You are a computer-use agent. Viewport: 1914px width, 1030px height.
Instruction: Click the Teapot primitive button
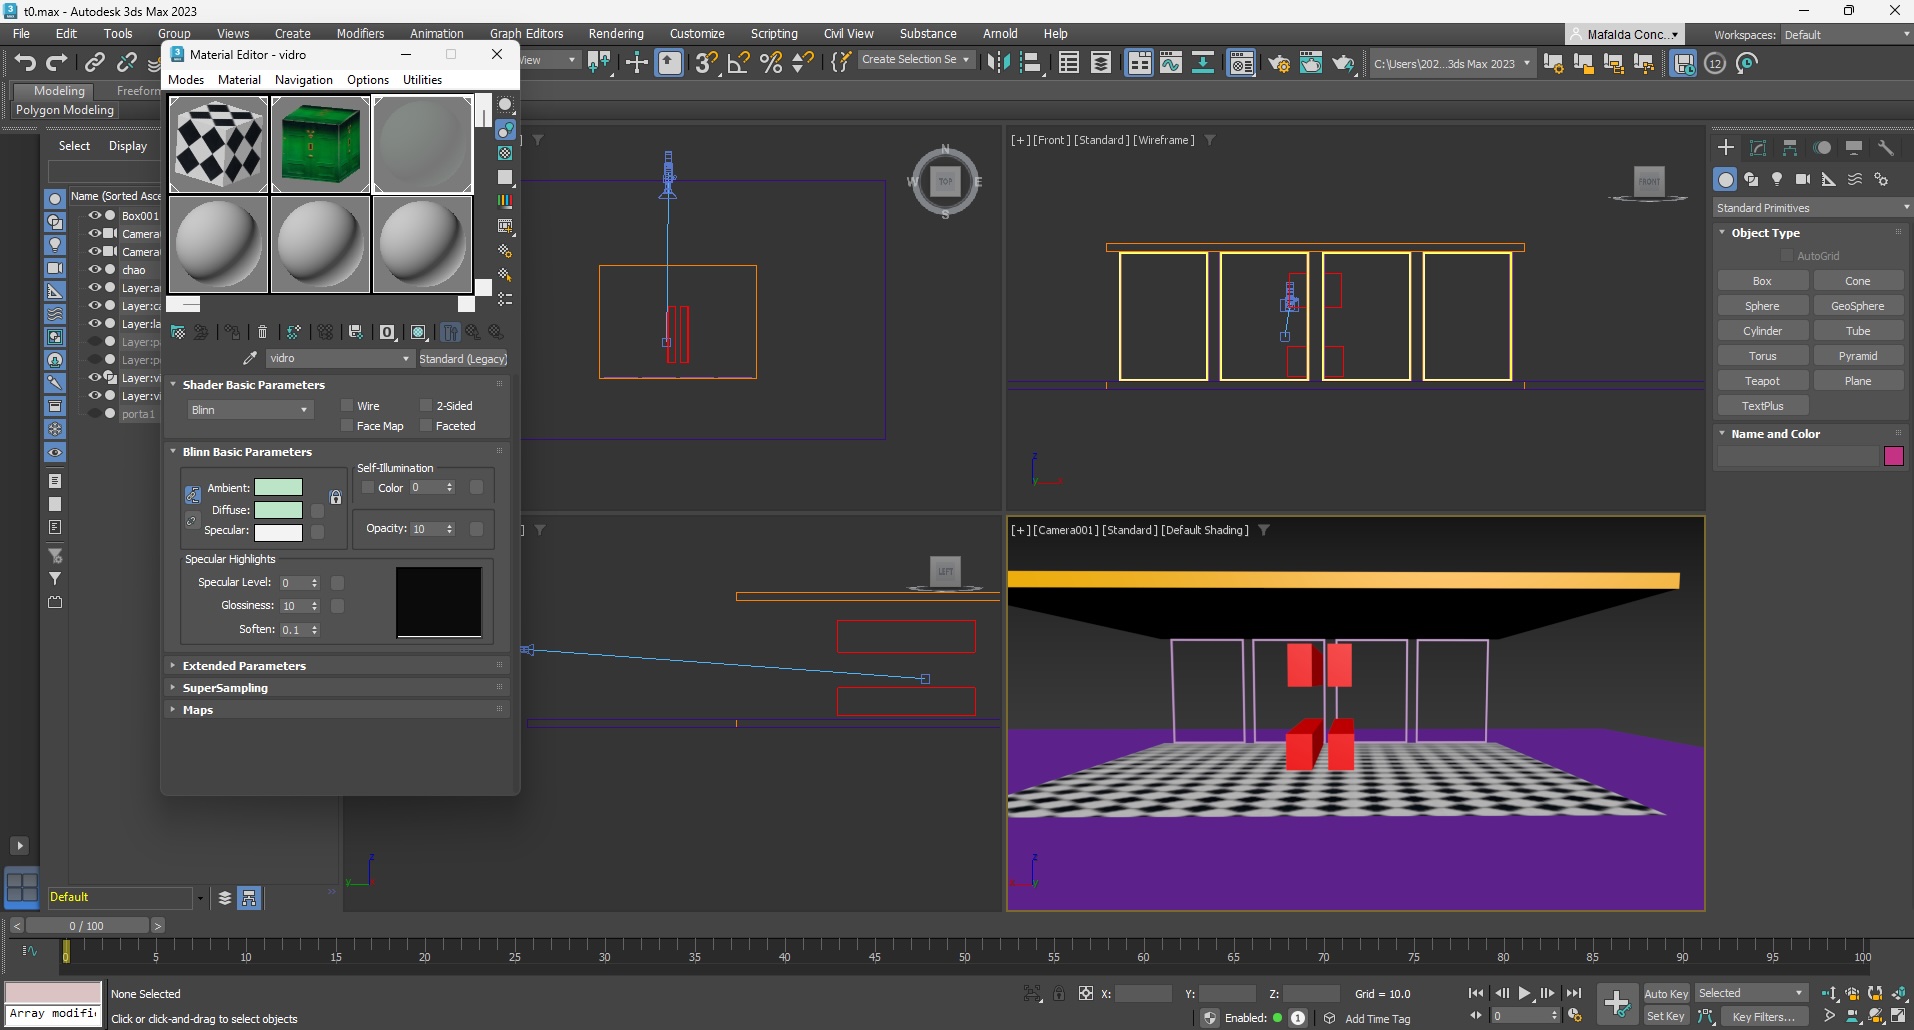1762,381
